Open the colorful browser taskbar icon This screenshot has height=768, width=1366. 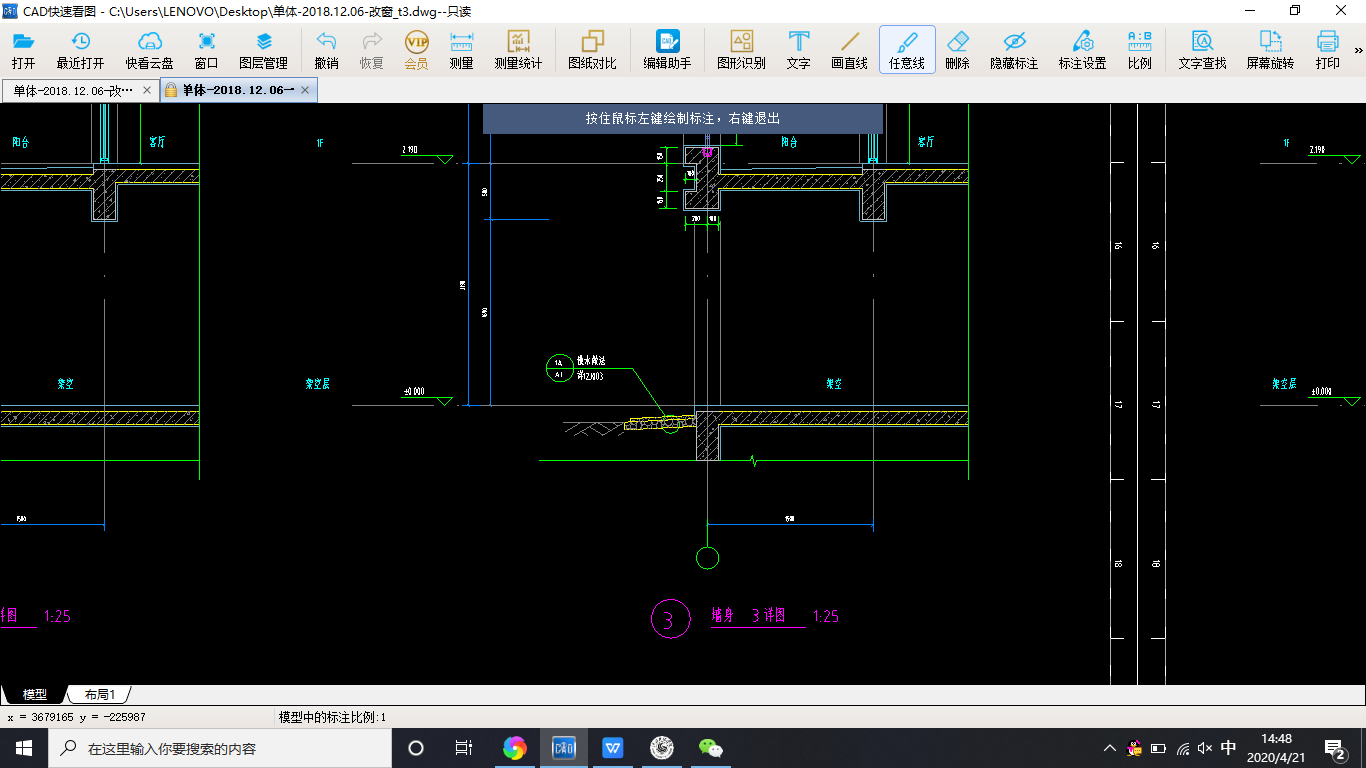pos(514,747)
